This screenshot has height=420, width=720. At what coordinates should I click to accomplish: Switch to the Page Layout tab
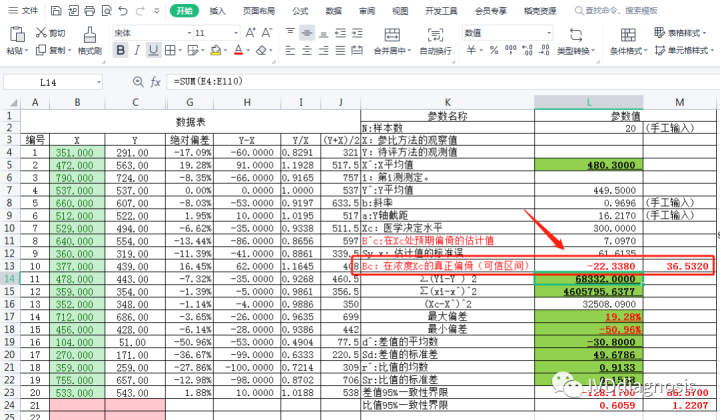coord(259,11)
